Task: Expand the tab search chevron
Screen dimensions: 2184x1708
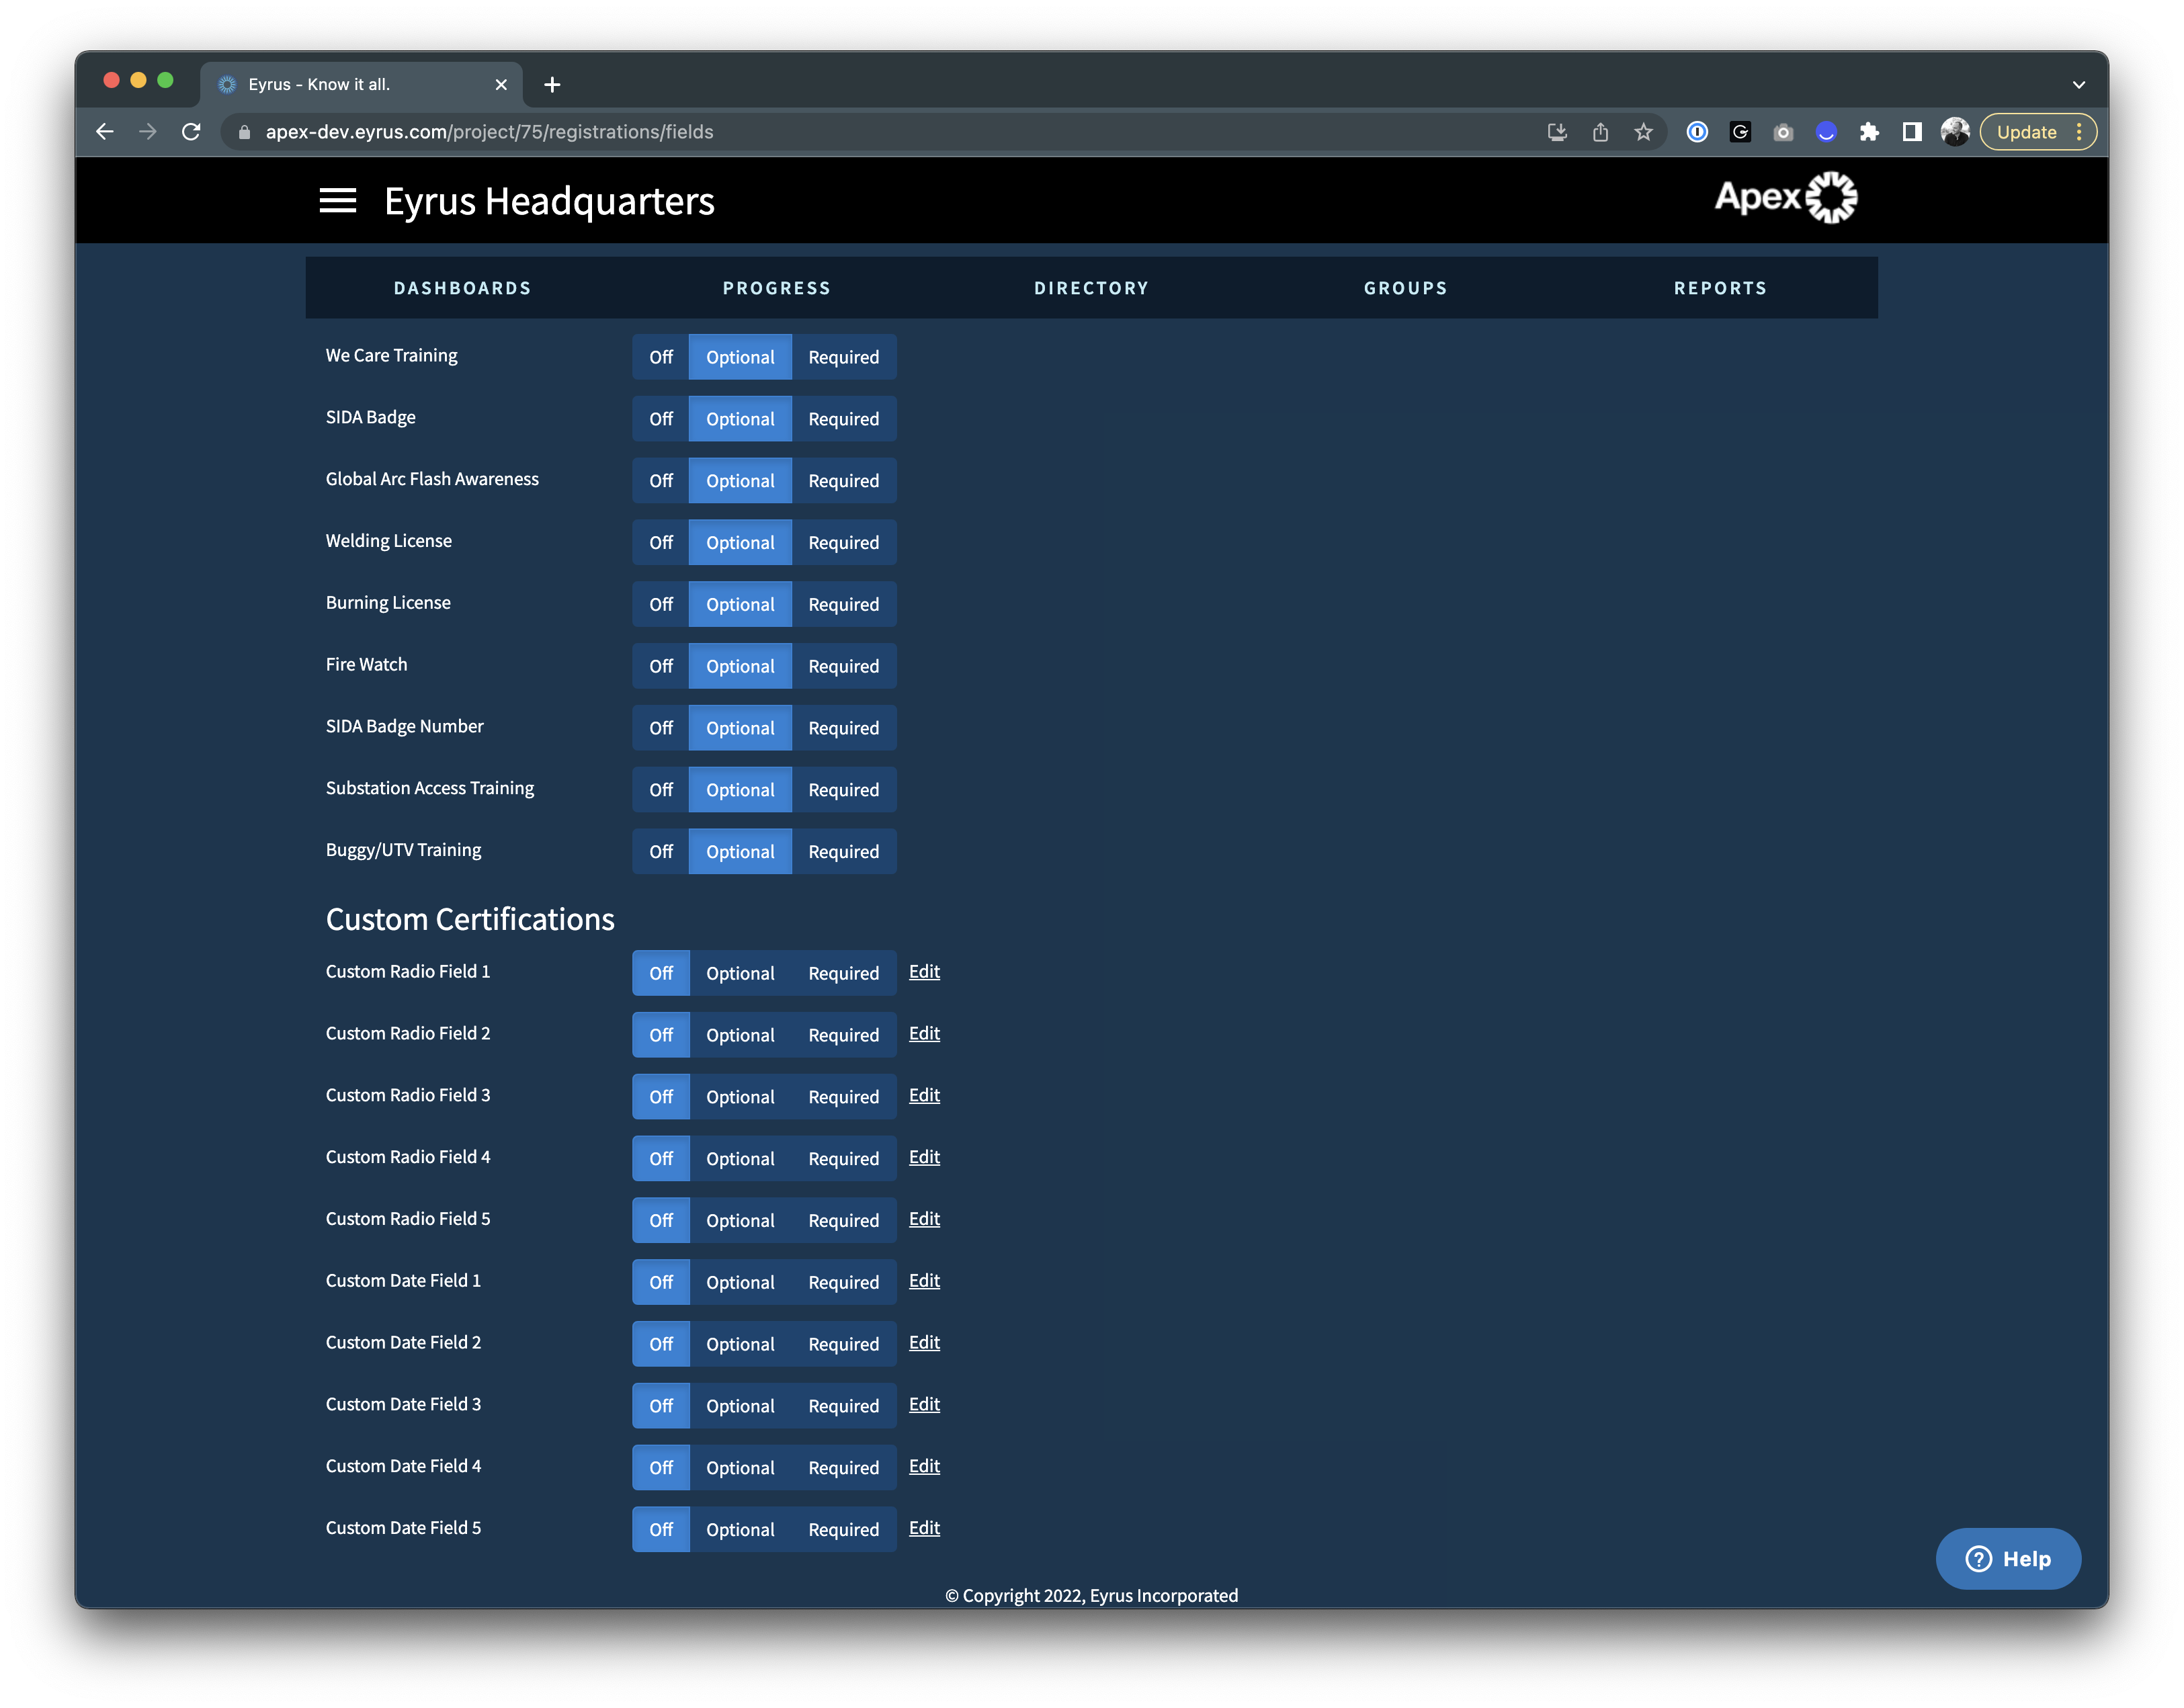Action: coord(2078,85)
